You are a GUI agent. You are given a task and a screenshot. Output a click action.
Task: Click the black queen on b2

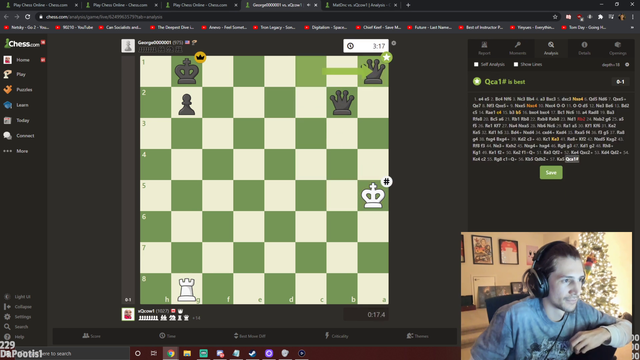[x=342, y=102]
